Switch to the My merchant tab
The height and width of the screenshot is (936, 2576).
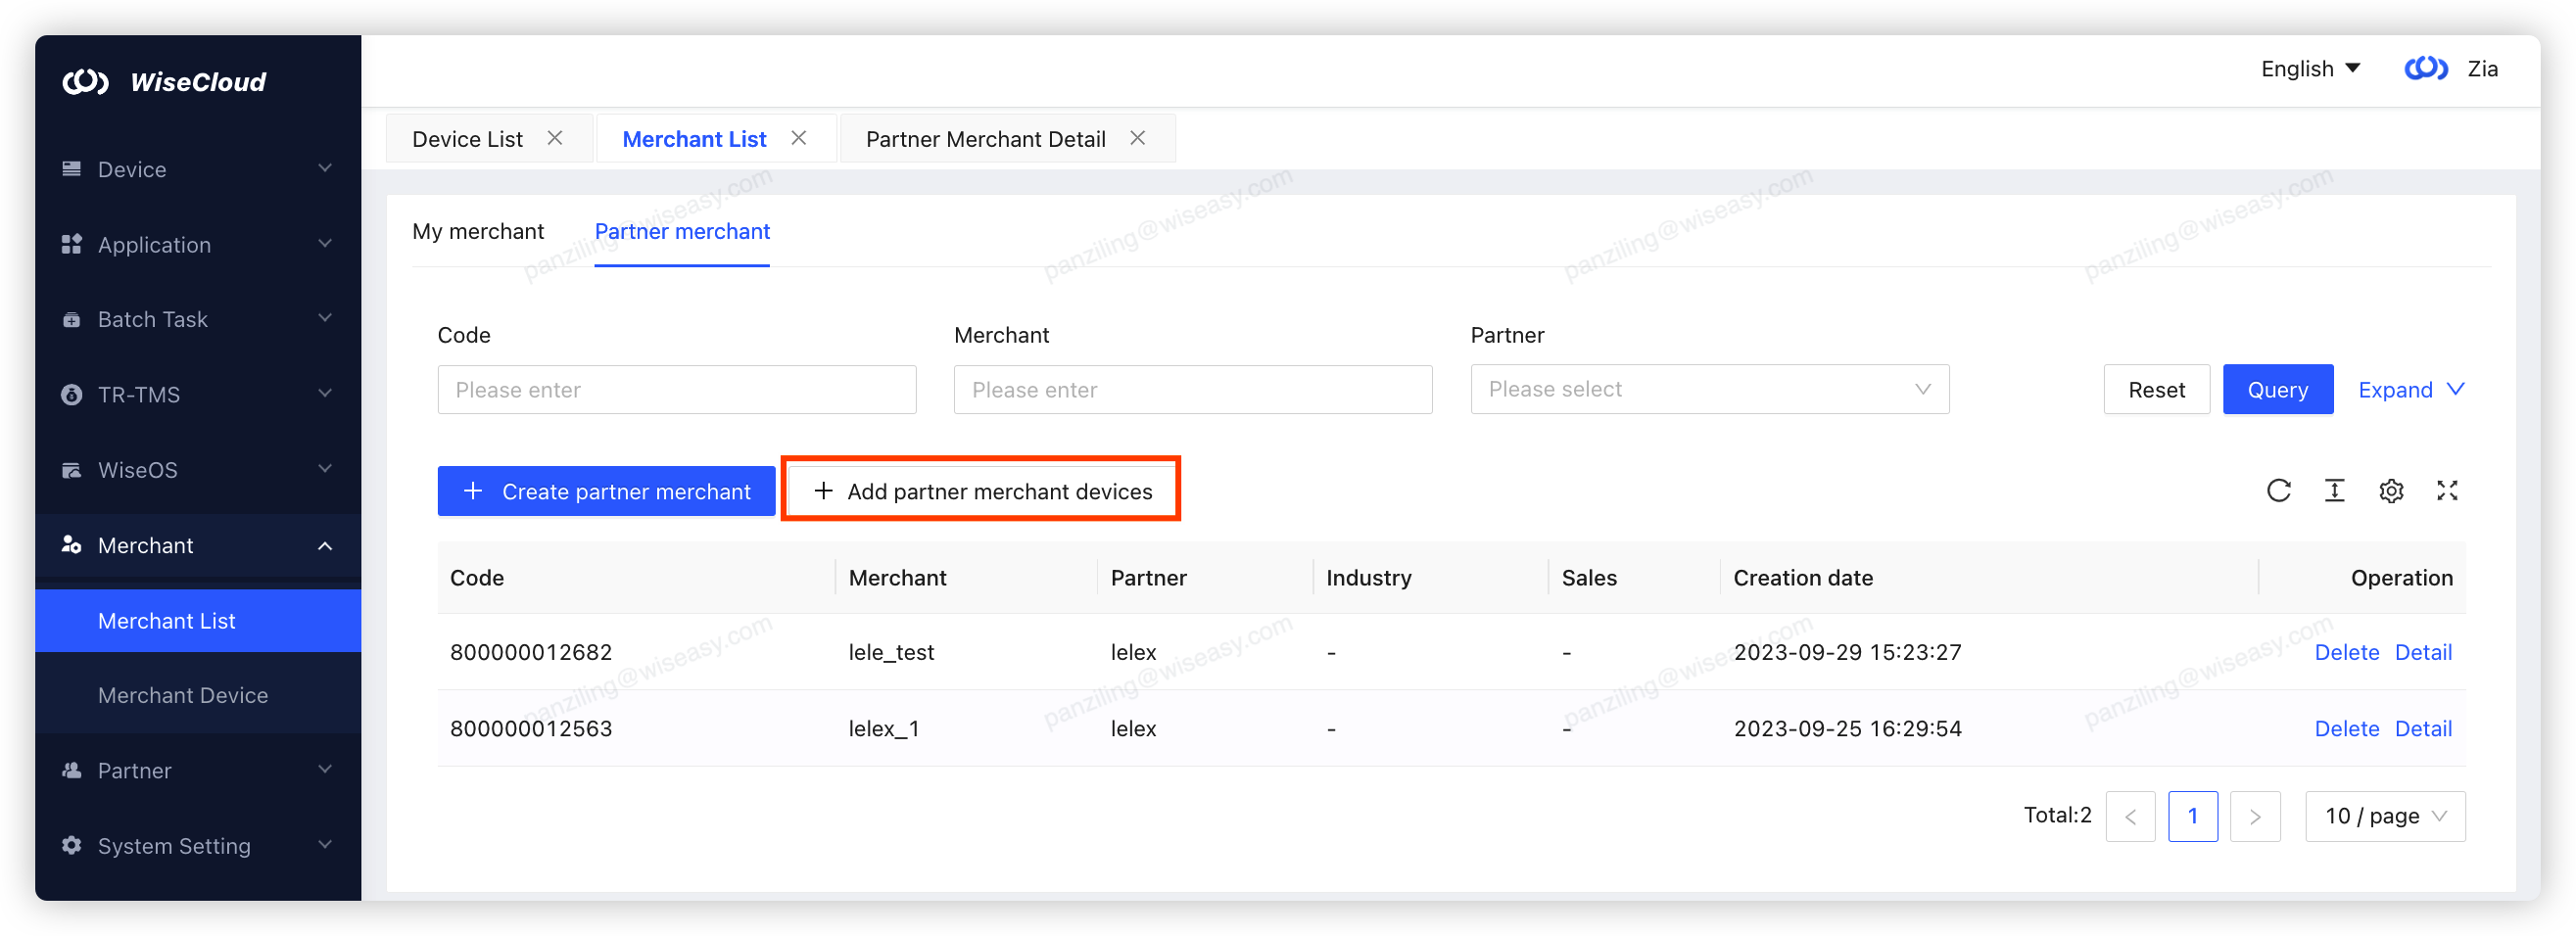point(479,231)
